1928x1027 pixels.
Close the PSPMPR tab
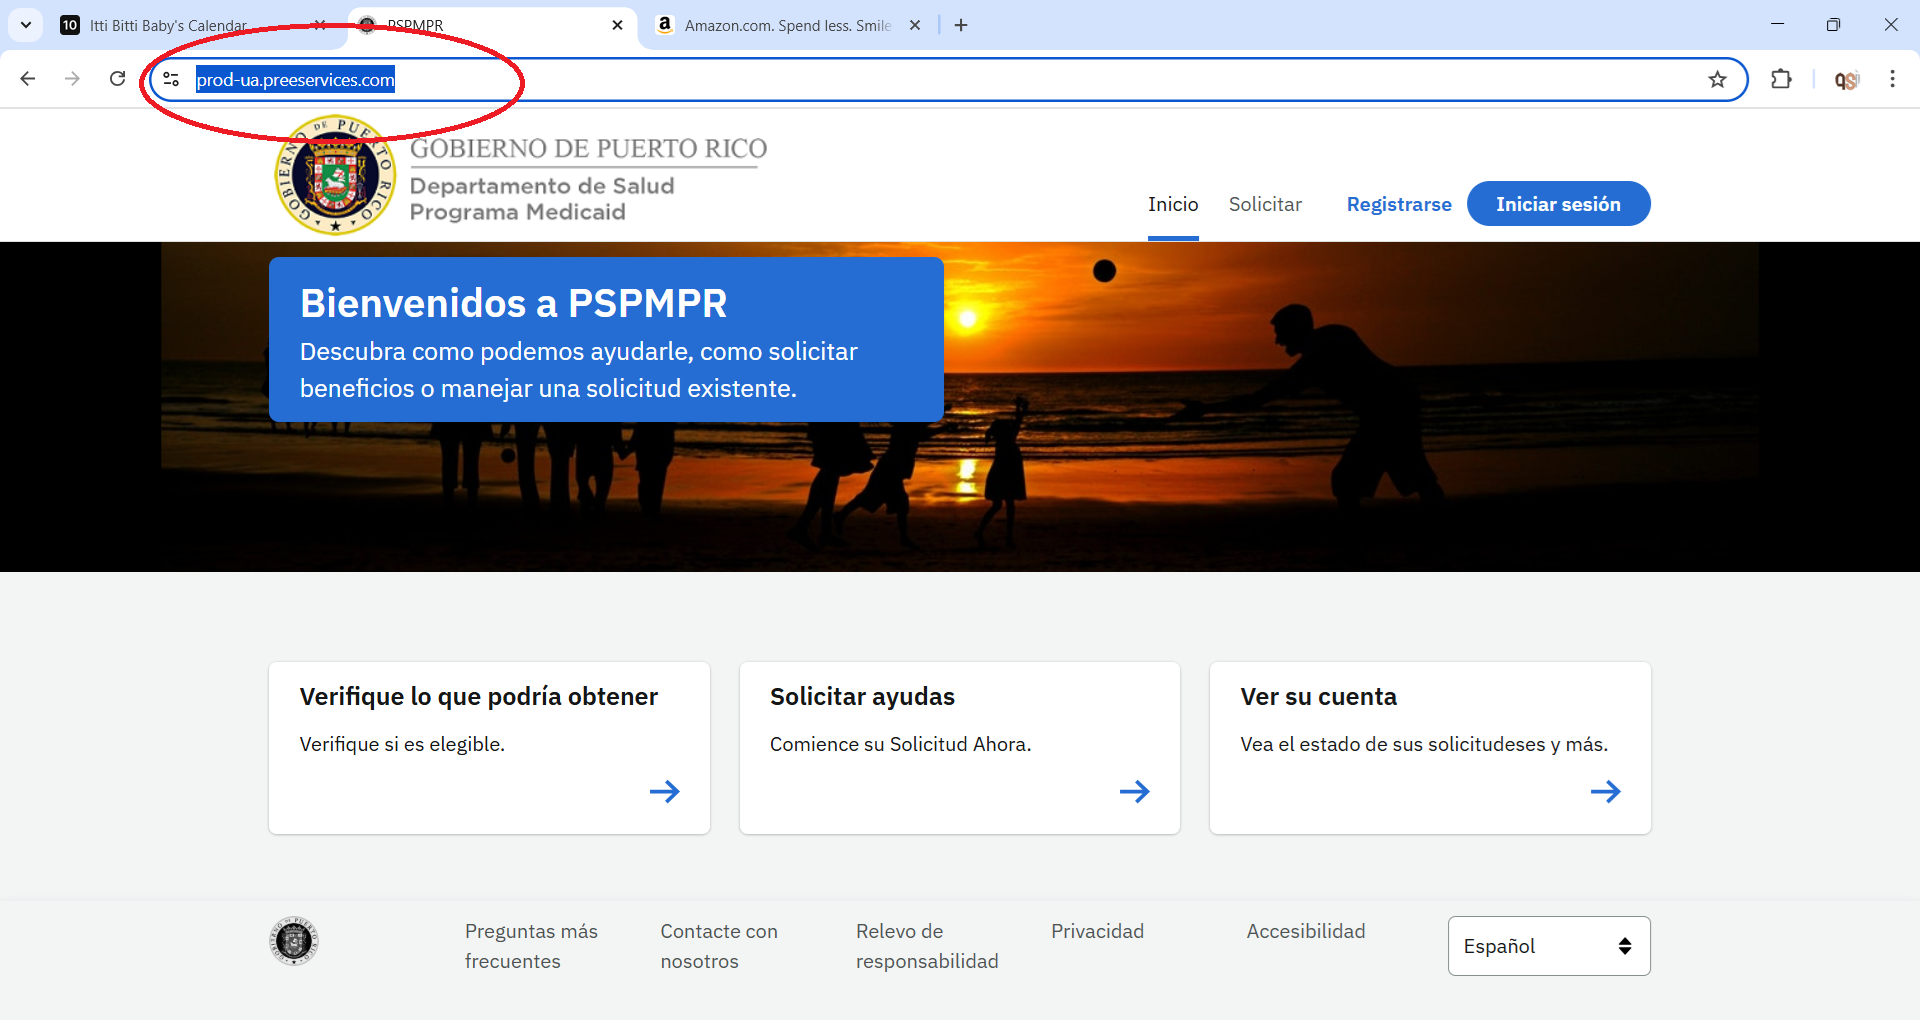coord(617,25)
